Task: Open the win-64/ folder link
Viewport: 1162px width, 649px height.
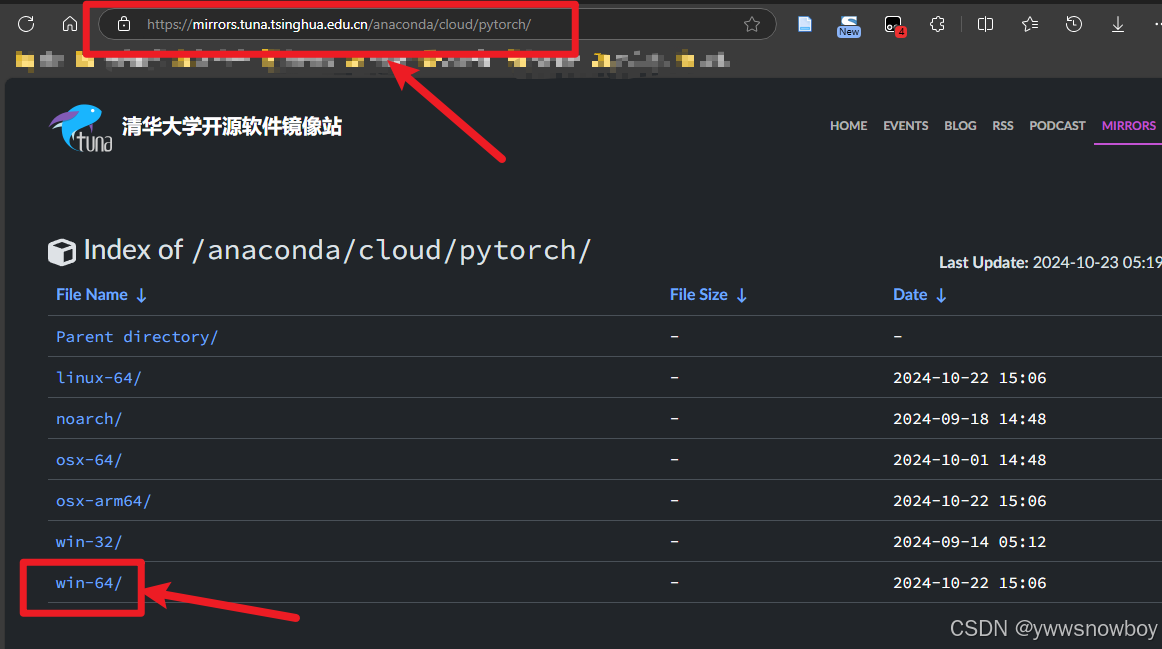Action: (x=89, y=583)
